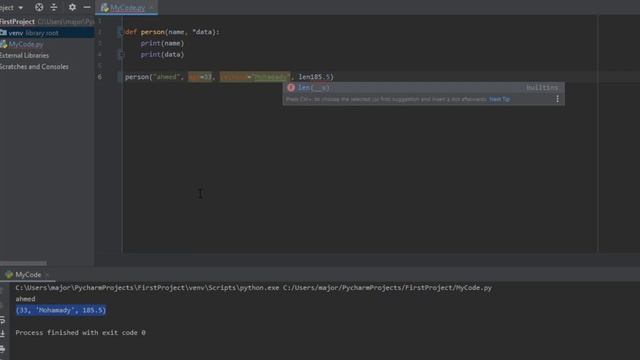Click the Next Tip link
Image resolution: width=640 pixels, height=360 pixels.
500,99
